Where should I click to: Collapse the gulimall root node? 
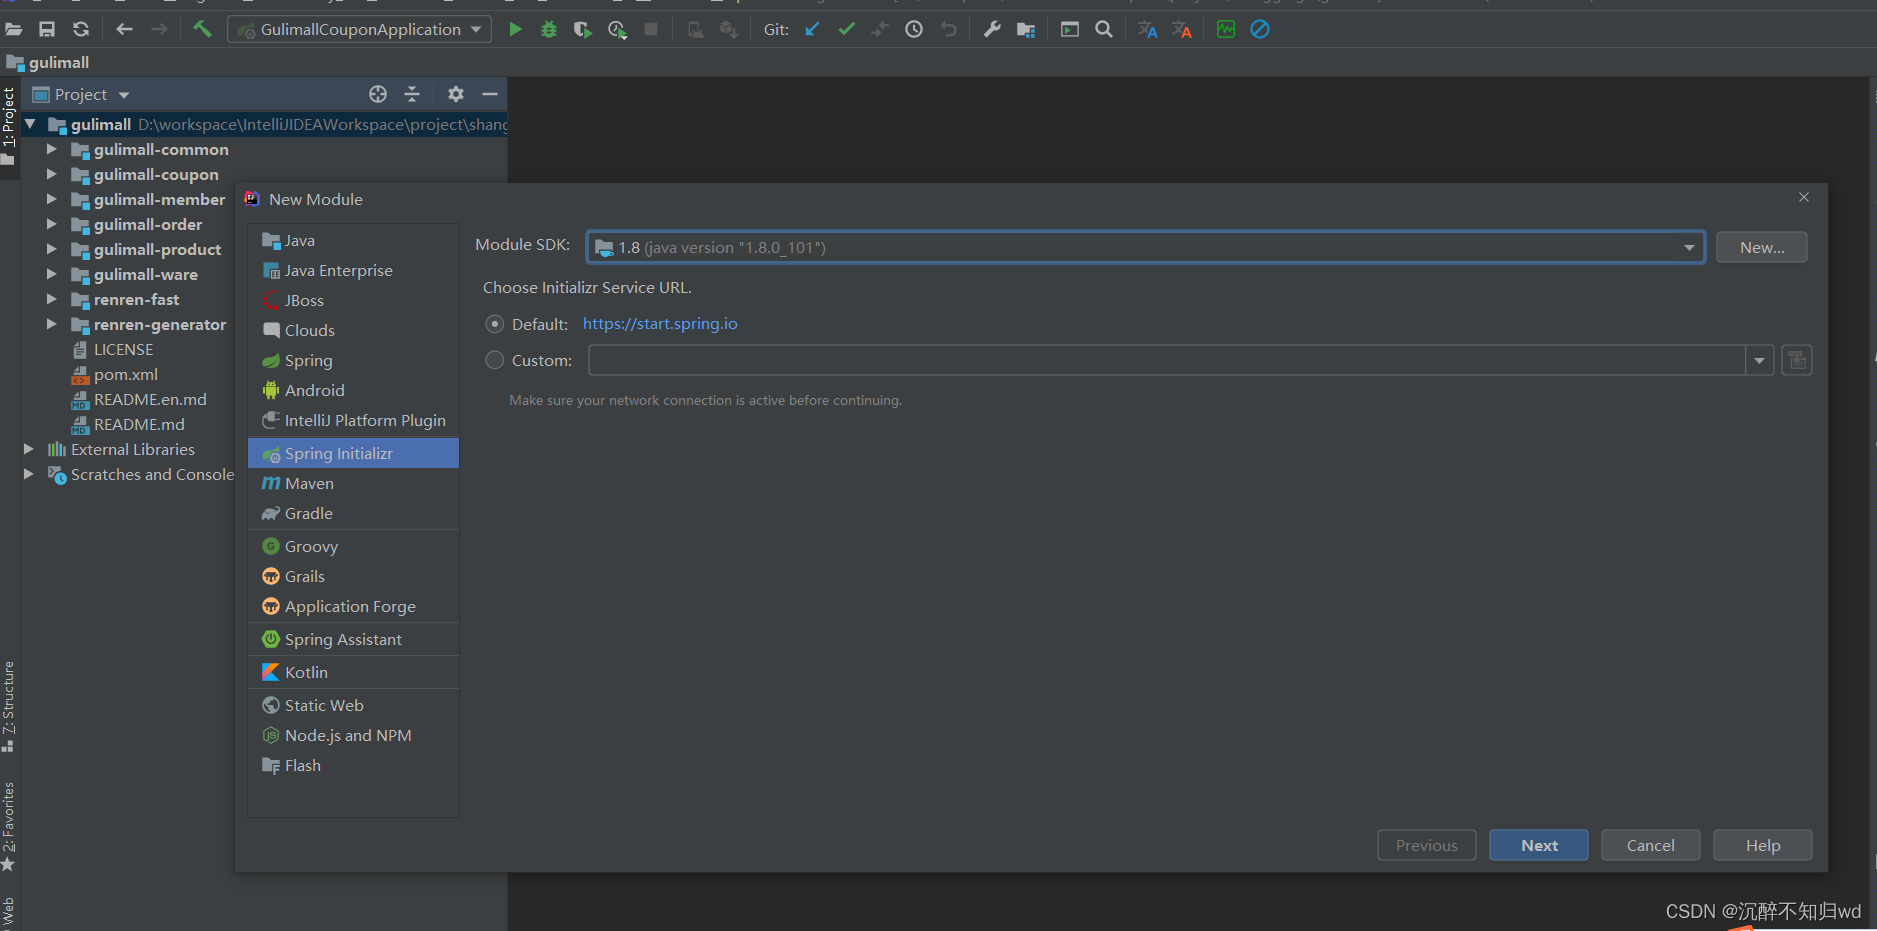29,124
